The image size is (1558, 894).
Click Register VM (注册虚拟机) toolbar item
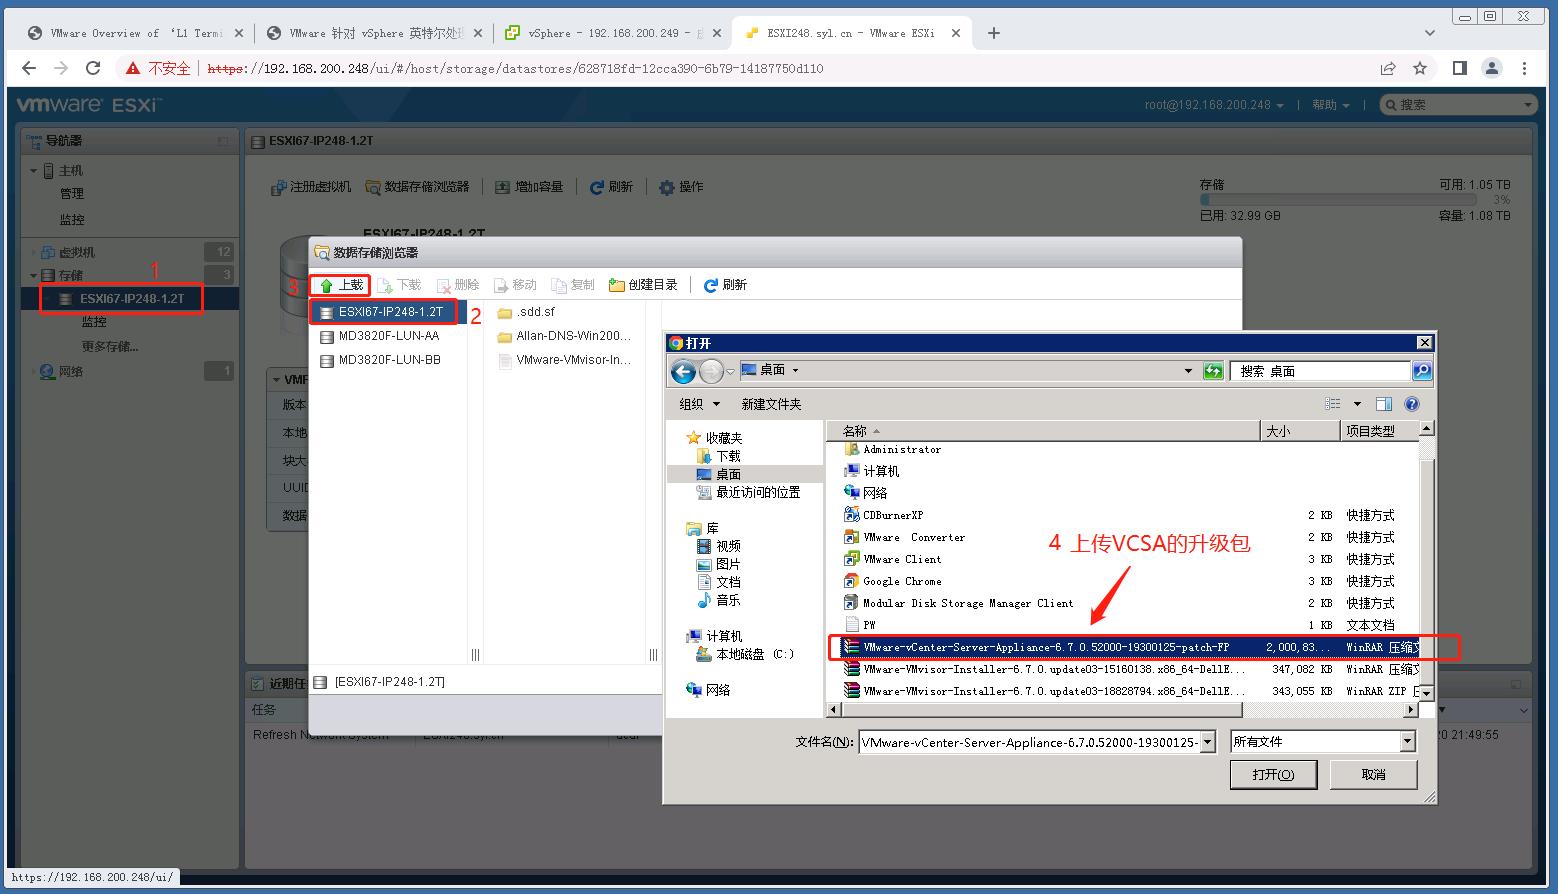coord(311,187)
